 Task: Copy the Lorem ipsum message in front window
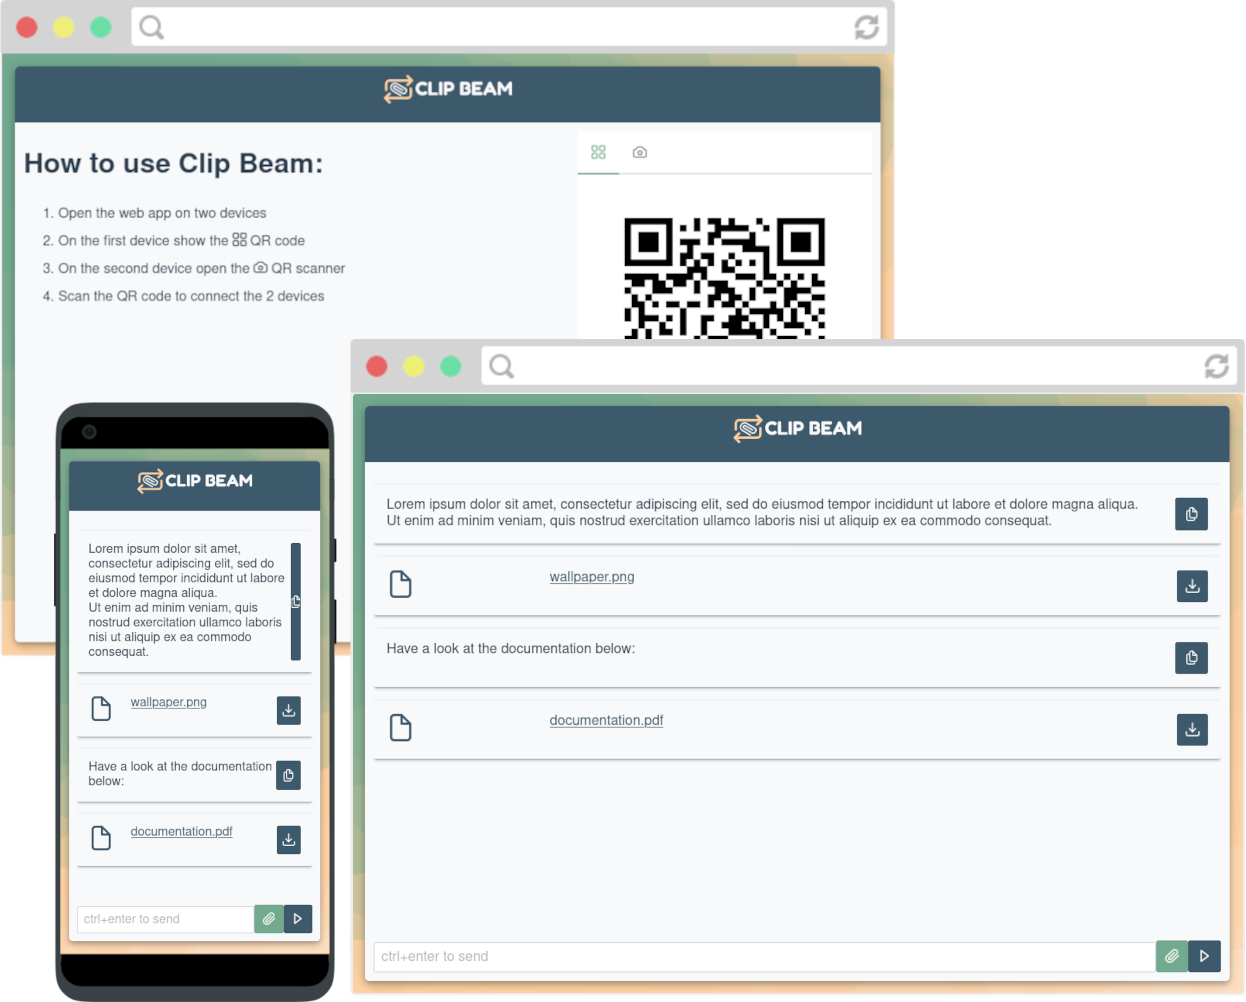pyautogui.click(x=1191, y=514)
